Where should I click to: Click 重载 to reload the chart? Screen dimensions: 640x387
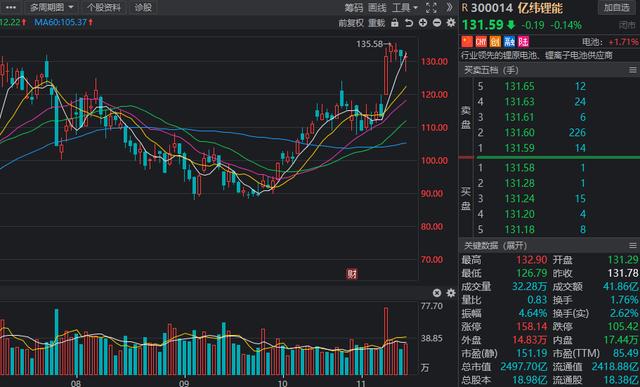click(376, 23)
